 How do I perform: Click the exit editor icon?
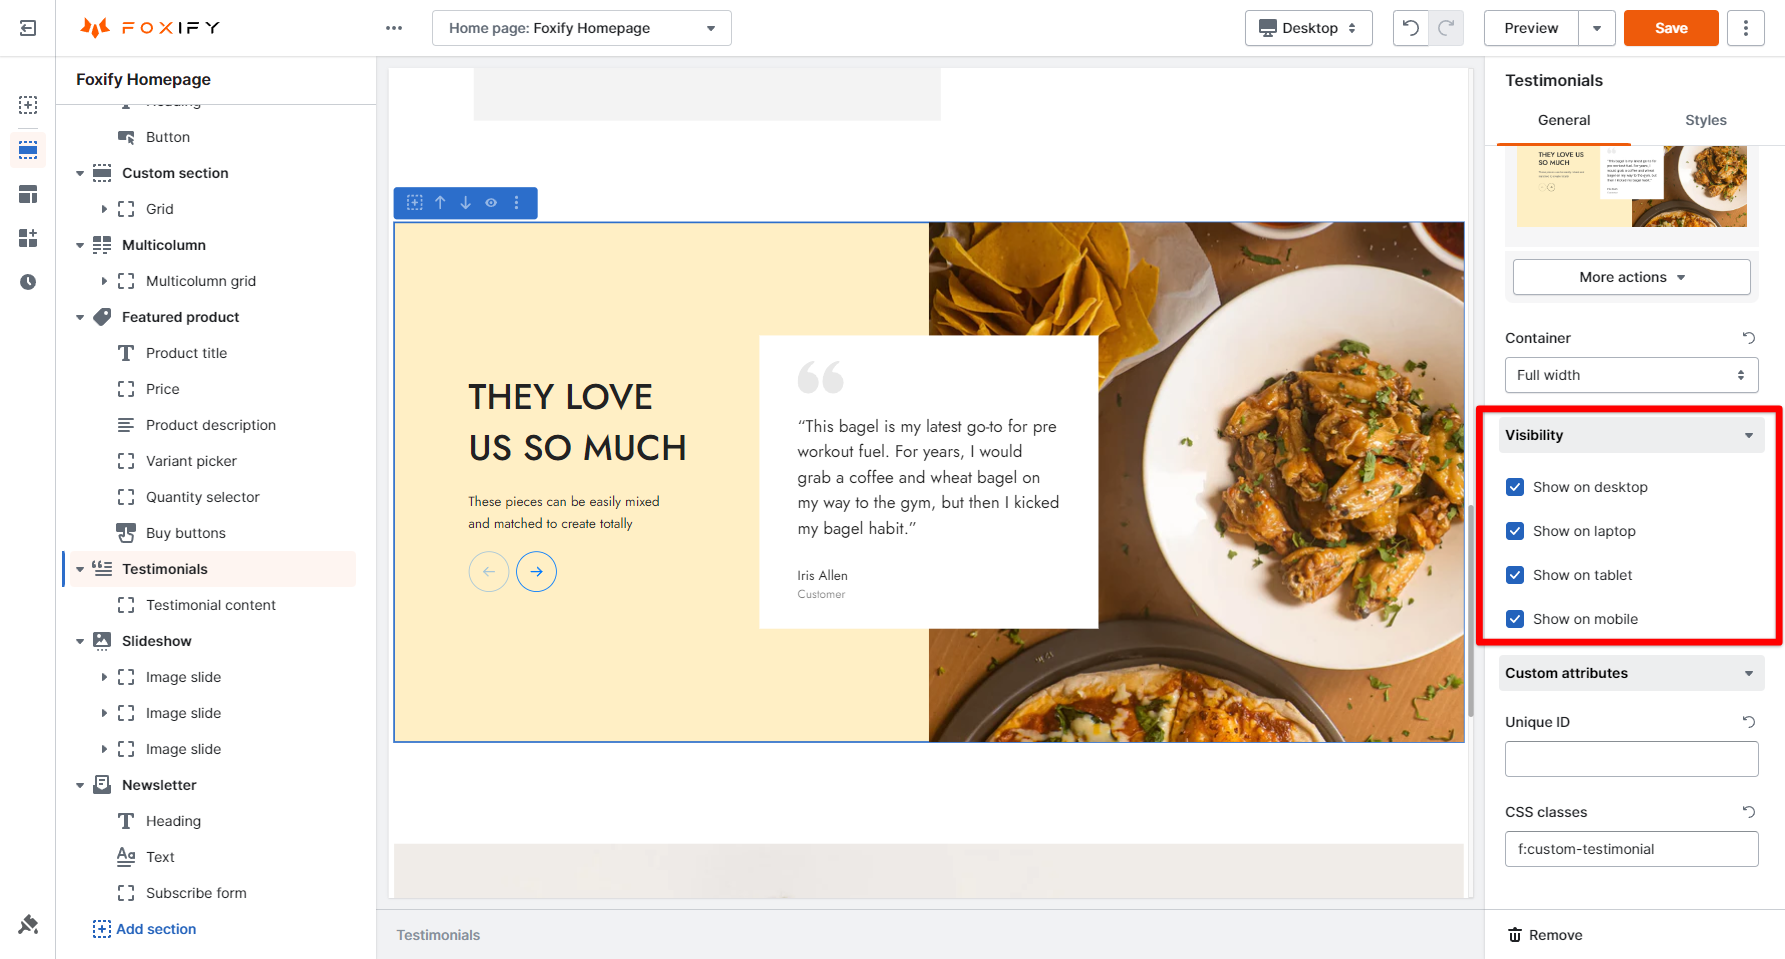[x=28, y=28]
